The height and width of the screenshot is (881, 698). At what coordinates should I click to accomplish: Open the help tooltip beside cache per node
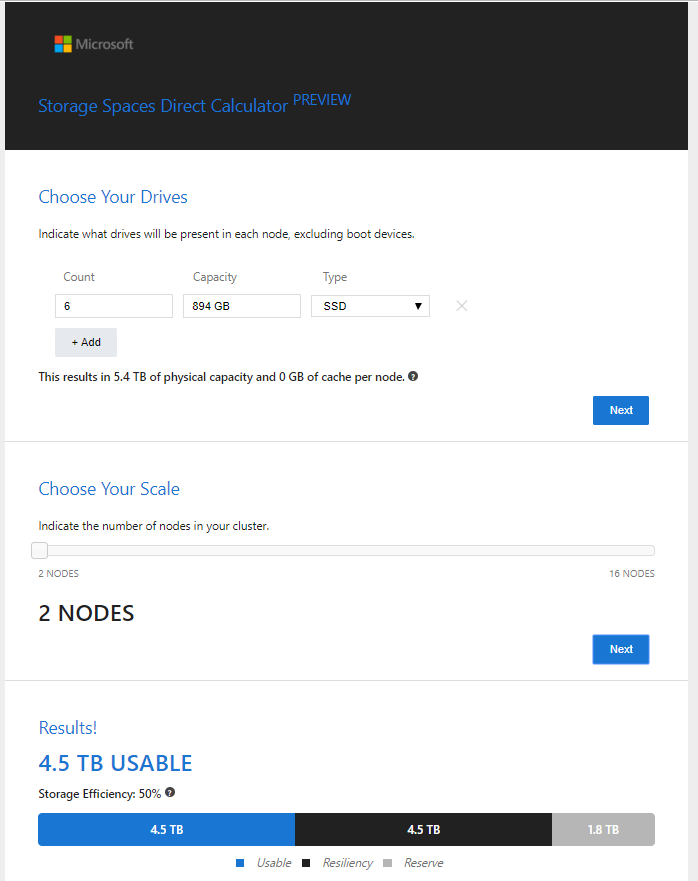click(x=413, y=377)
